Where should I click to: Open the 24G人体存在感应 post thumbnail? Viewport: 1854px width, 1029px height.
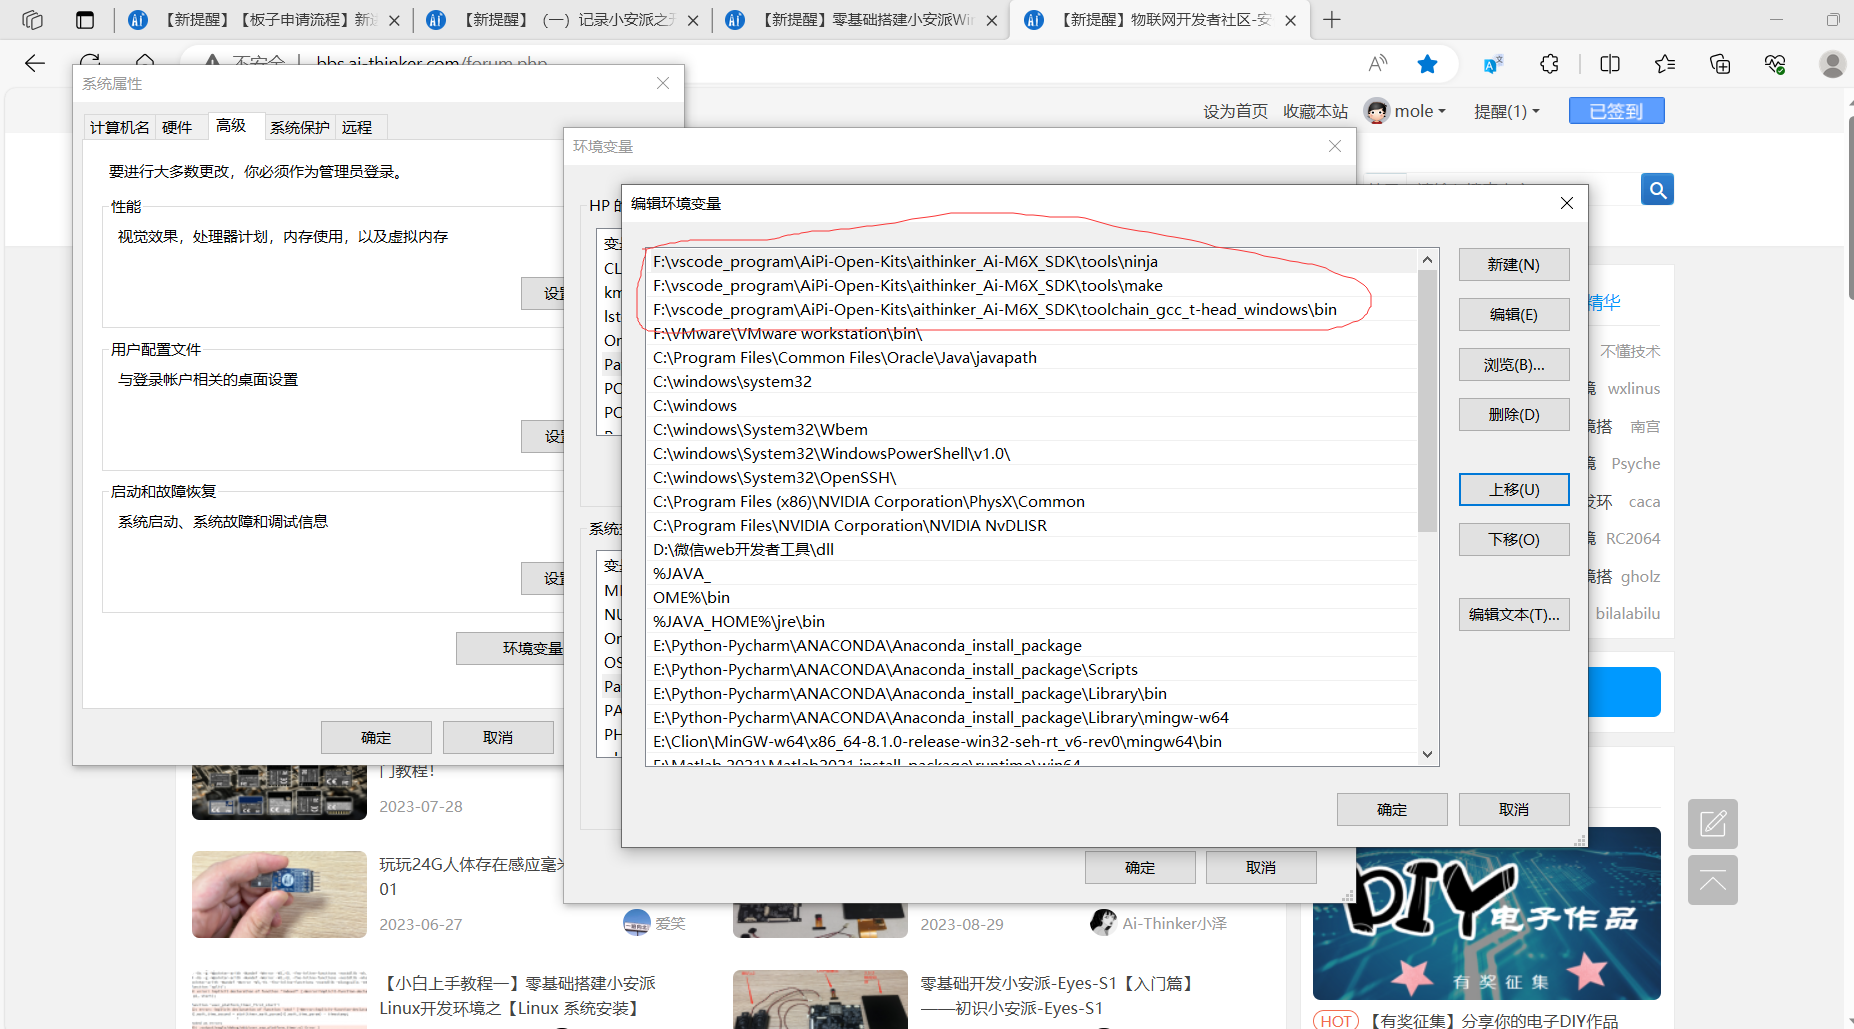[x=279, y=894]
